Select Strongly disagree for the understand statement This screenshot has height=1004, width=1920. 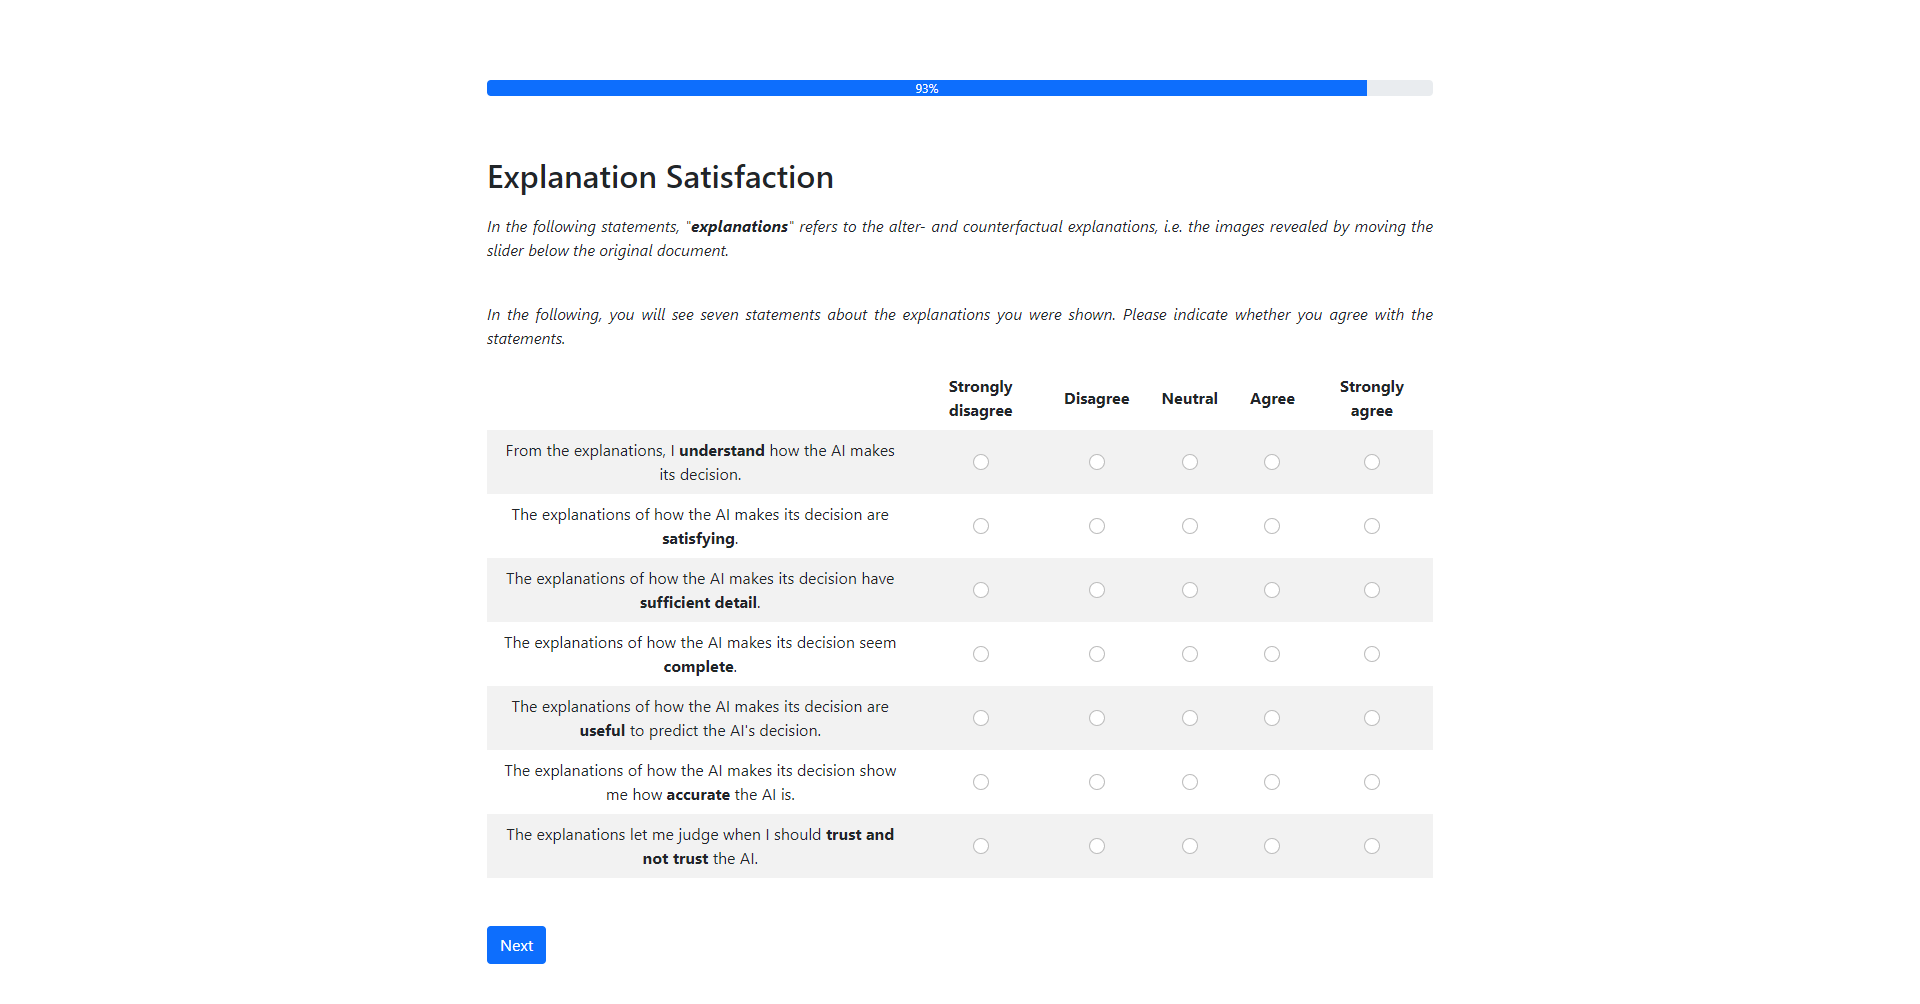[980, 462]
